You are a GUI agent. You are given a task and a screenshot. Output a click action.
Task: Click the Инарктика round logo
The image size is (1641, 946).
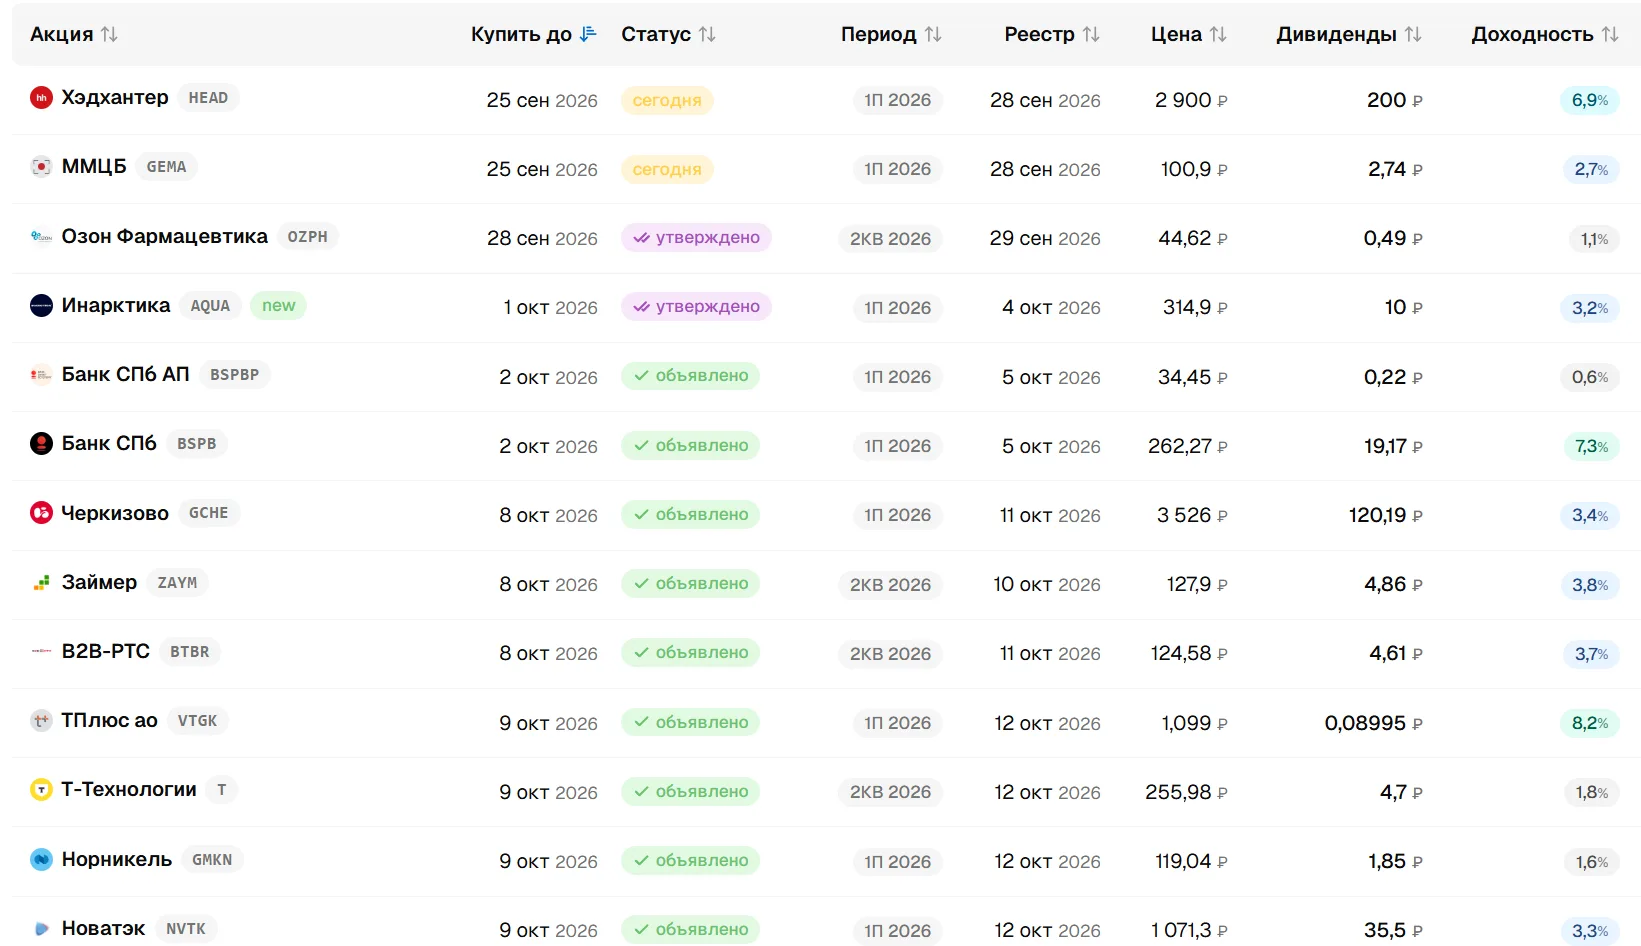[x=41, y=306]
